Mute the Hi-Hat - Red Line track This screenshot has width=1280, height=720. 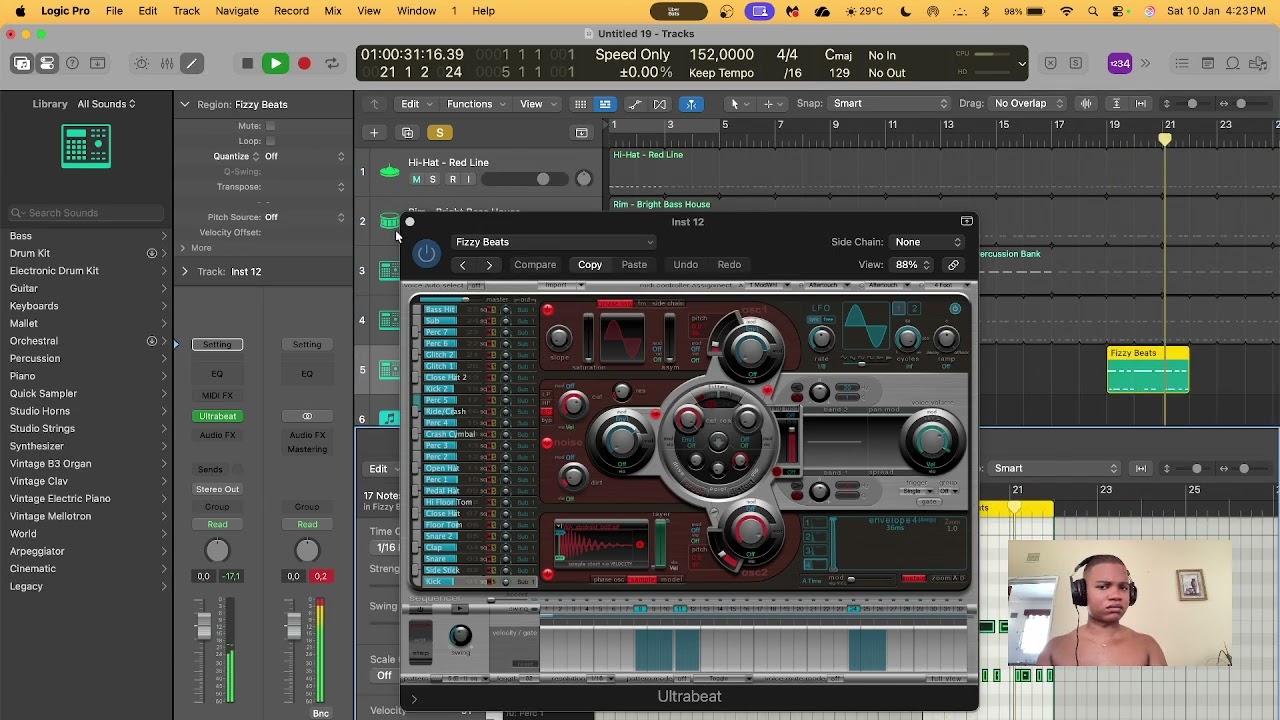point(416,179)
